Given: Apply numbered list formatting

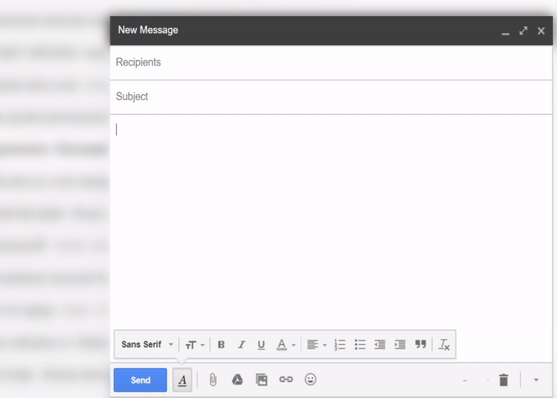Looking at the screenshot, I should (x=340, y=345).
